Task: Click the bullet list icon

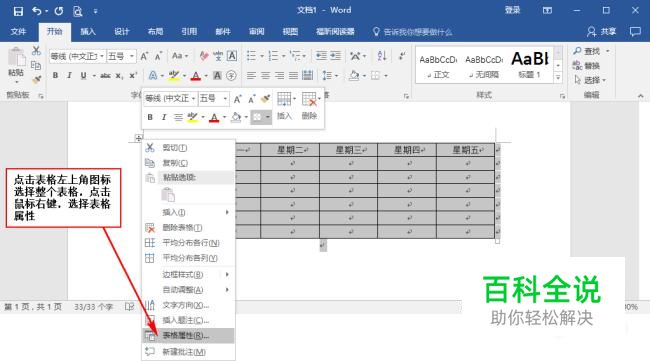Action: [251, 56]
